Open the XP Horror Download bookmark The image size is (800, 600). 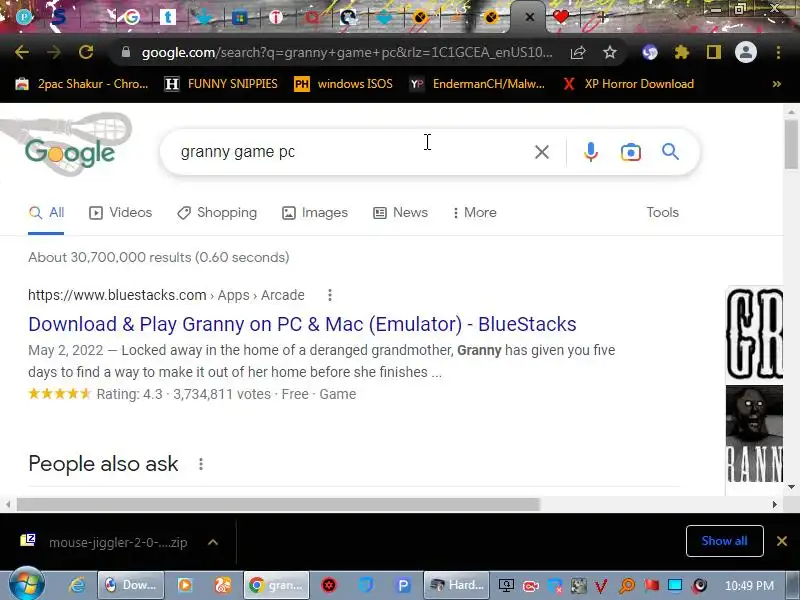pos(629,84)
